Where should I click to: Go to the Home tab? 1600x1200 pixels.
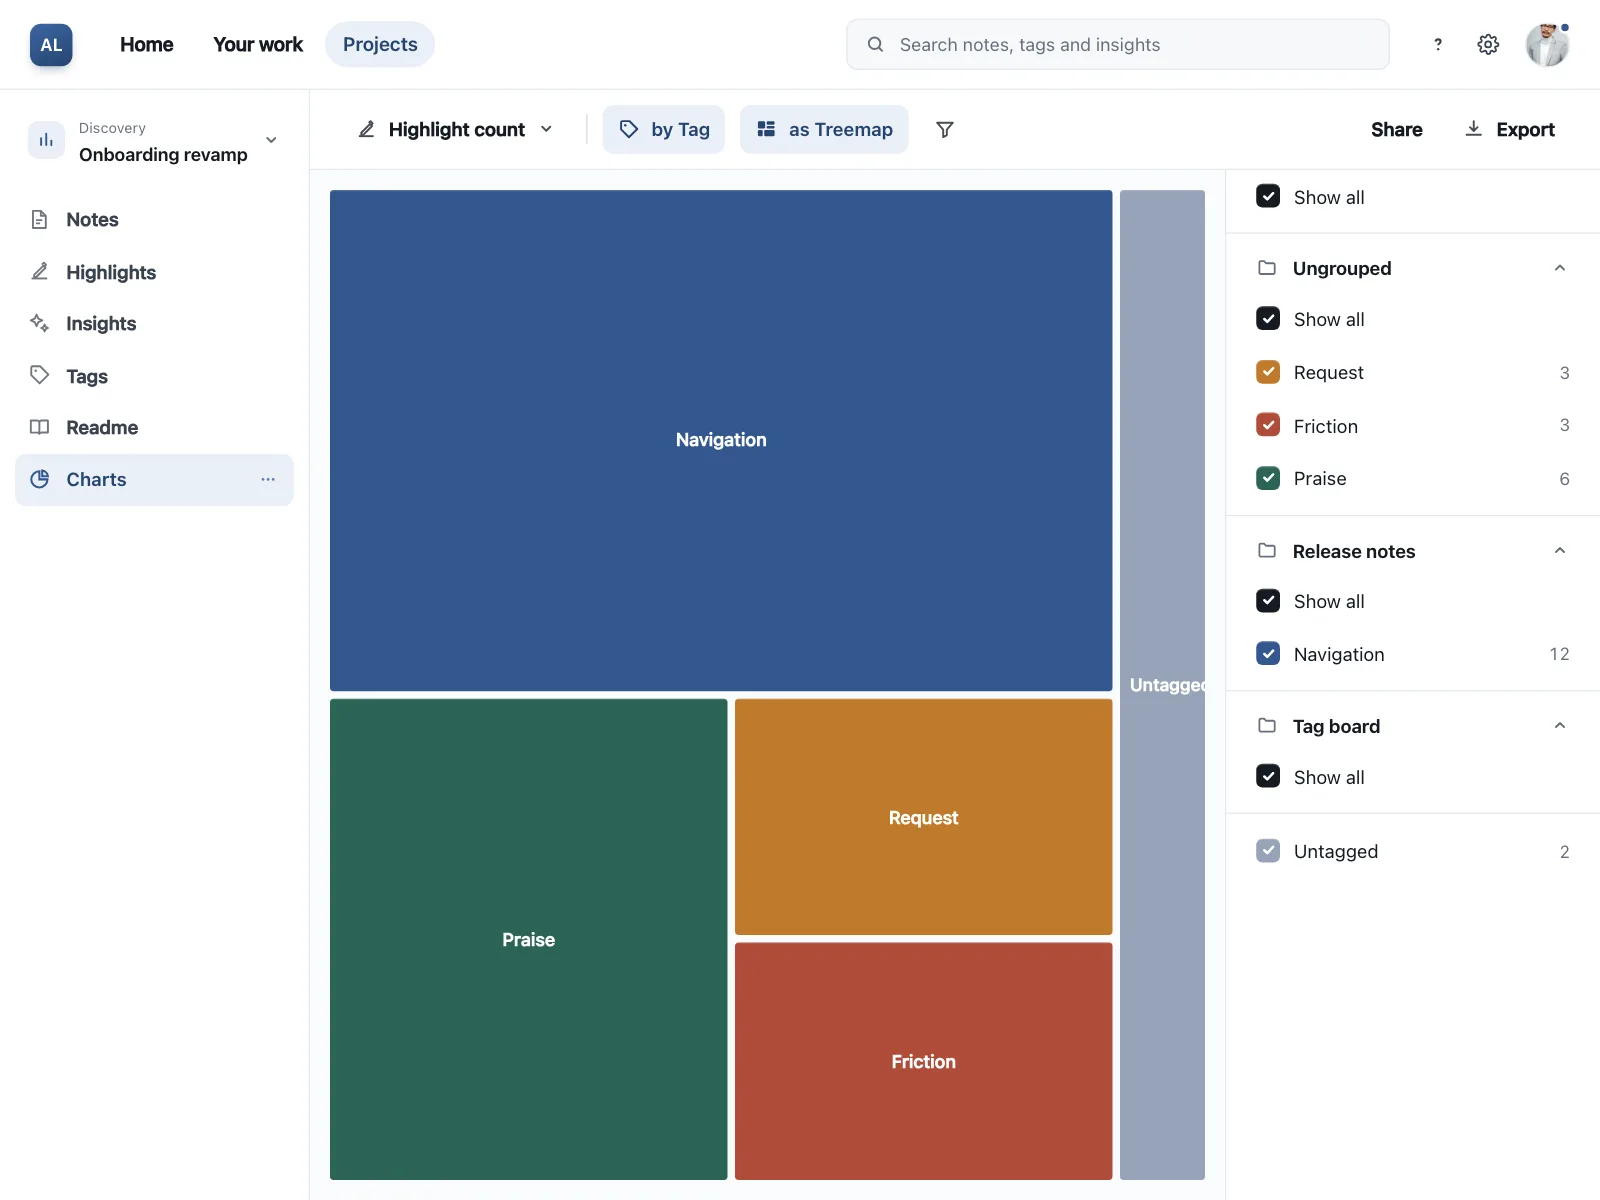coord(147,44)
